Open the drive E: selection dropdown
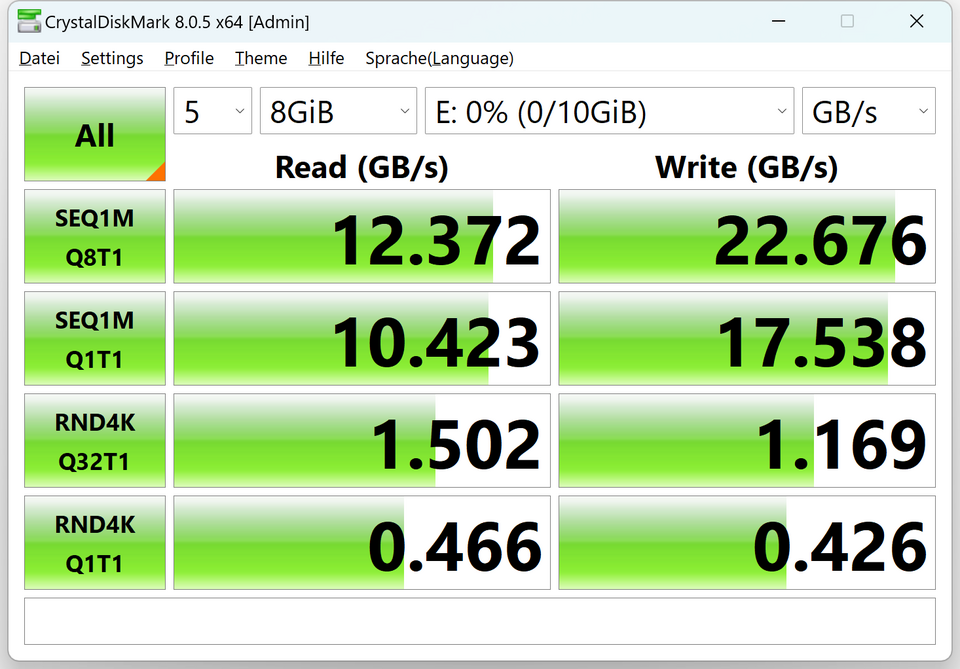The image size is (960, 669). (609, 111)
